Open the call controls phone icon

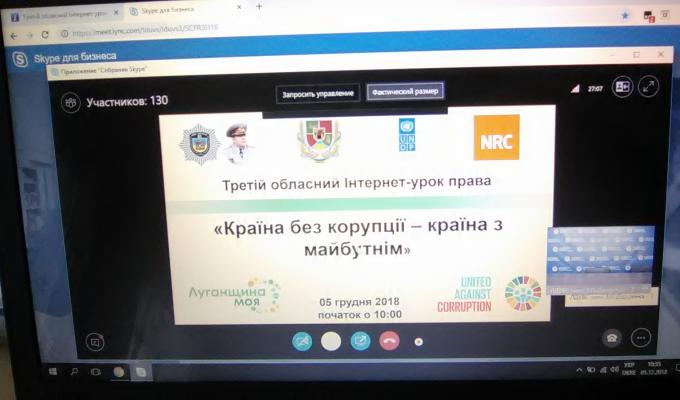[x=612, y=338]
